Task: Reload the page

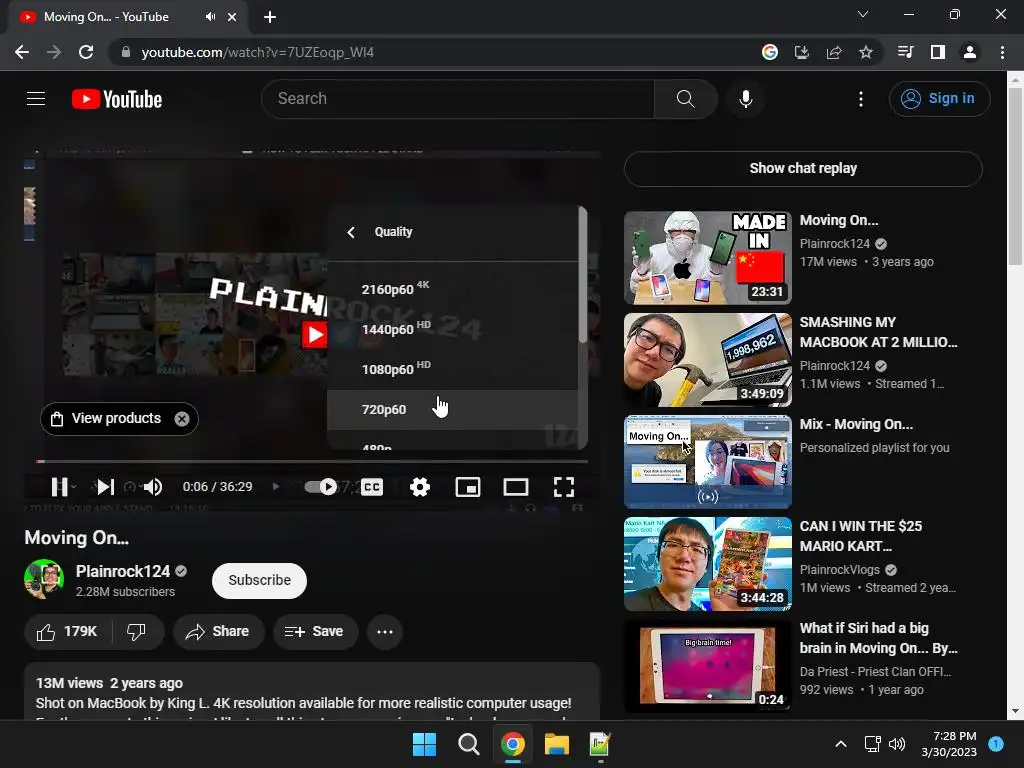Action: pyautogui.click(x=86, y=52)
